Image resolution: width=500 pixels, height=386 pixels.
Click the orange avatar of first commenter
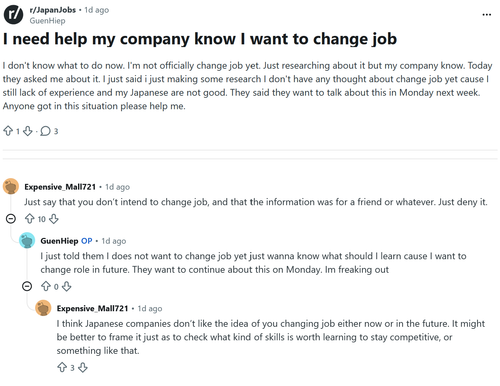[11, 186]
